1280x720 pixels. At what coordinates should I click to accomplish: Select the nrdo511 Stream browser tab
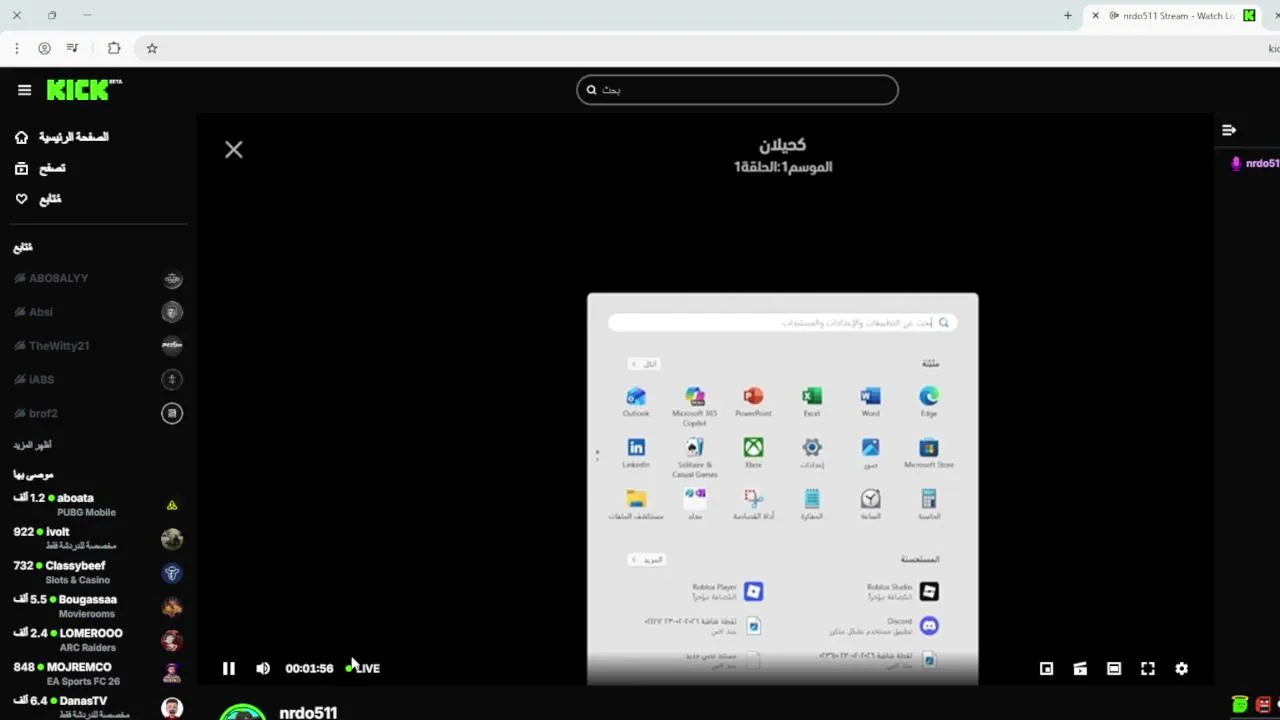click(x=1172, y=16)
